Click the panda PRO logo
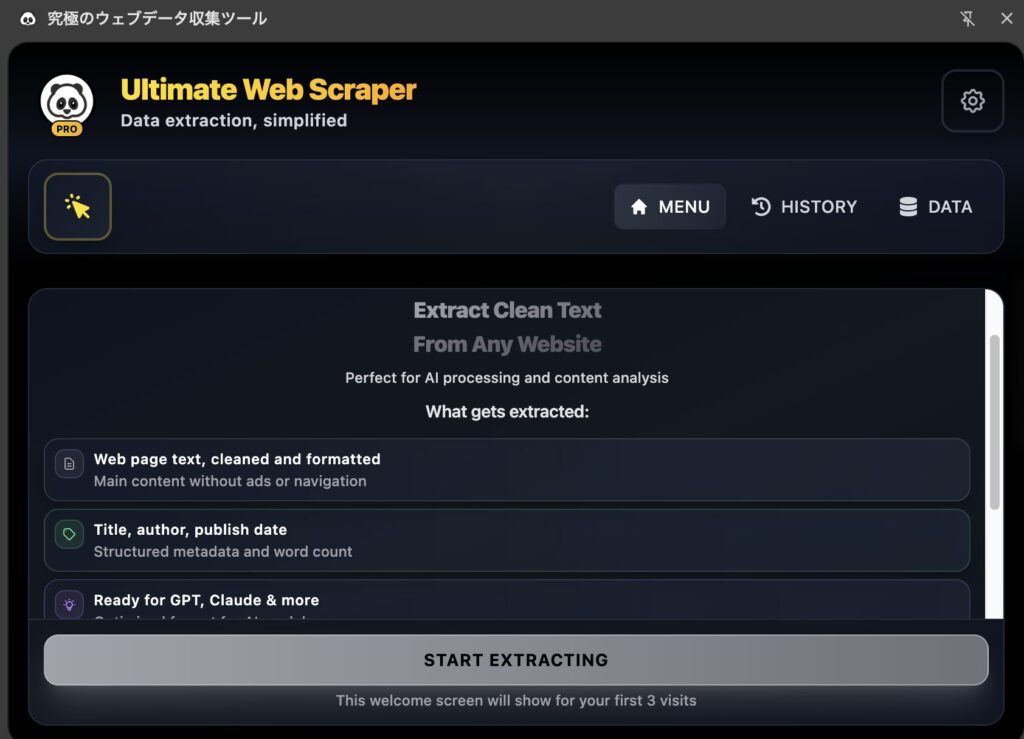This screenshot has width=1024, height=739. (67, 104)
